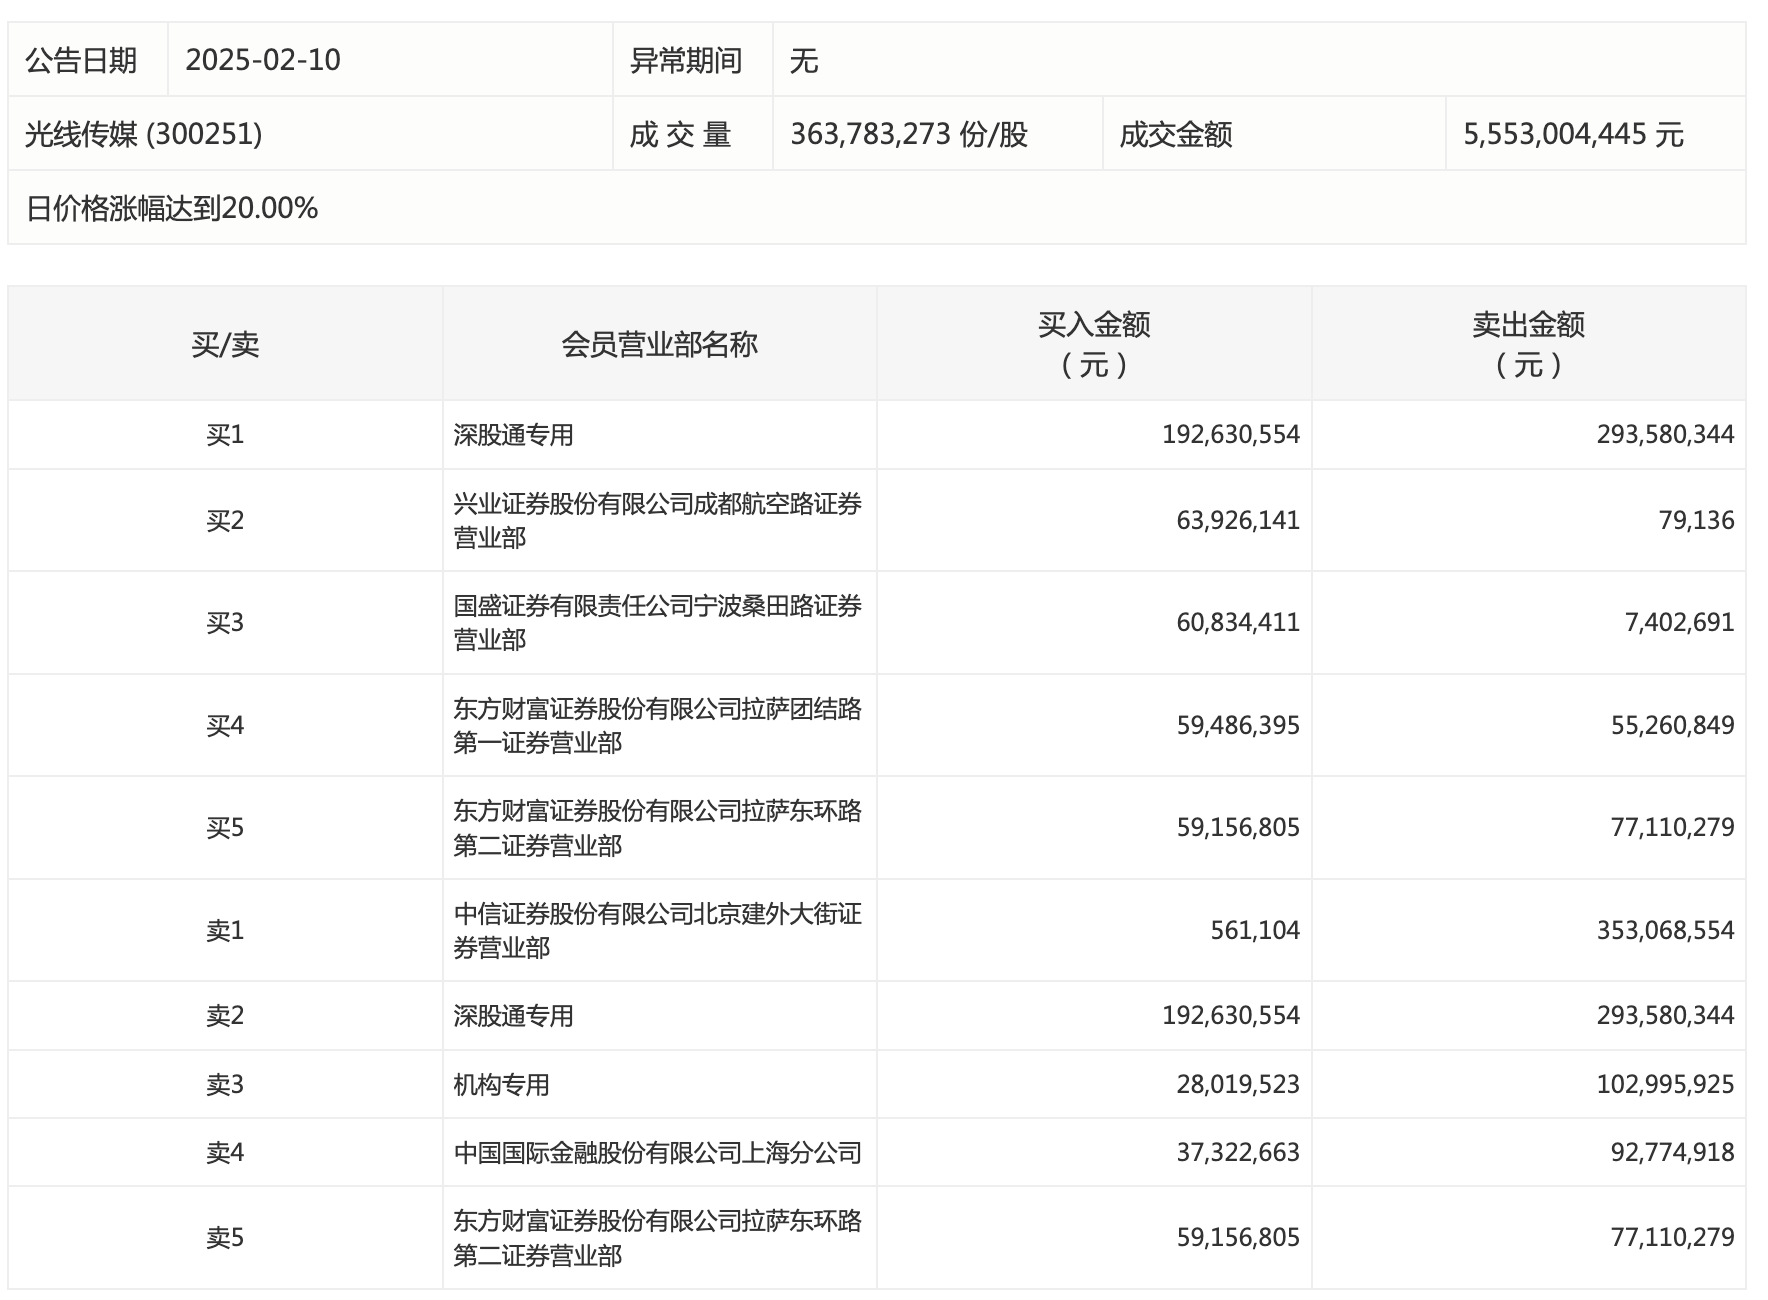This screenshot has height=1300, width=1768.
Task: Click 机构专用 in the 卖3 row
Action: pyautogui.click(x=501, y=1084)
